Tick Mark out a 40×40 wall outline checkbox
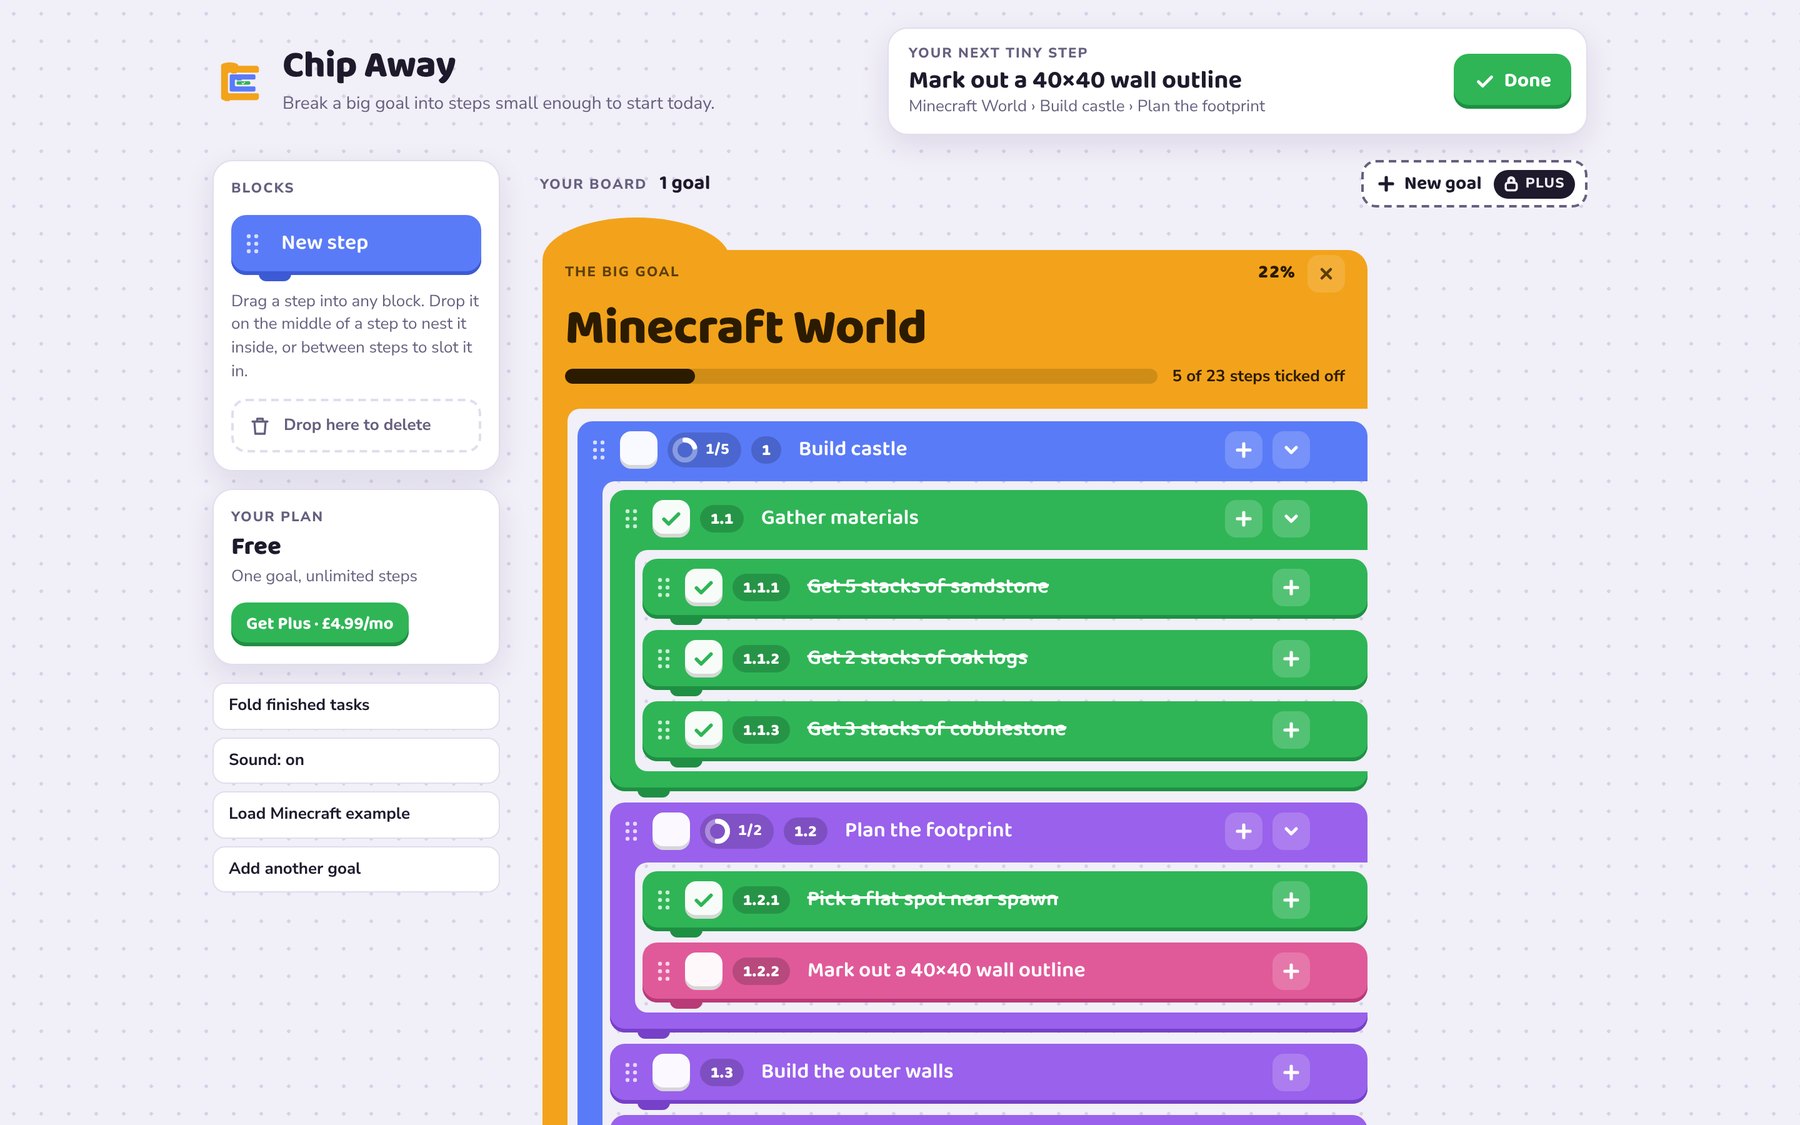The width and height of the screenshot is (1800, 1125). [x=704, y=971]
